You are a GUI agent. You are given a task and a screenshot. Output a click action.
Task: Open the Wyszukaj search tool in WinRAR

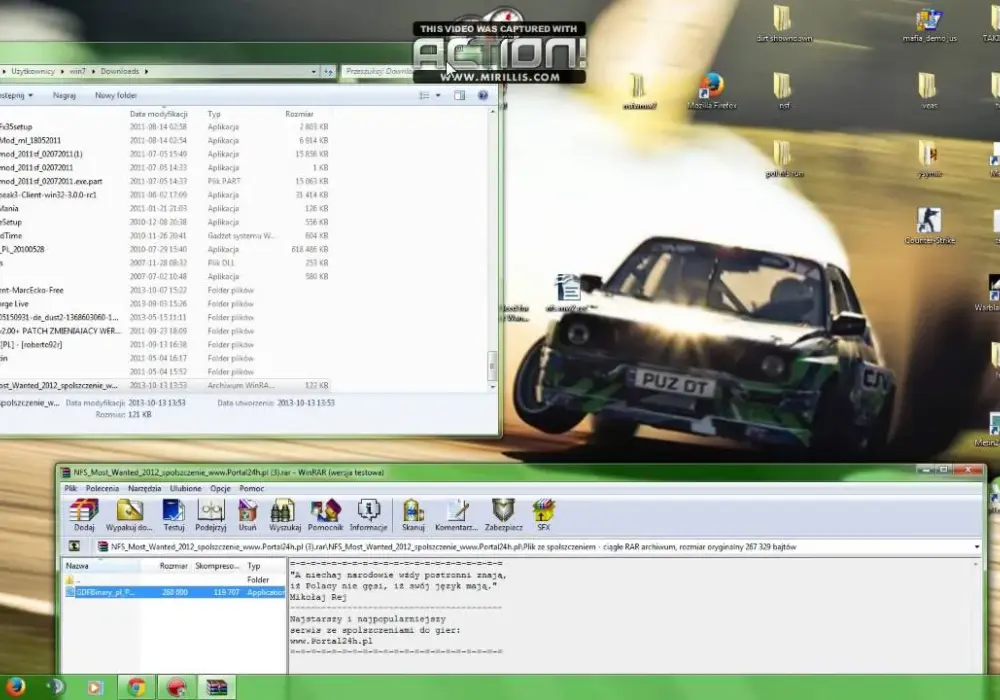[284, 515]
